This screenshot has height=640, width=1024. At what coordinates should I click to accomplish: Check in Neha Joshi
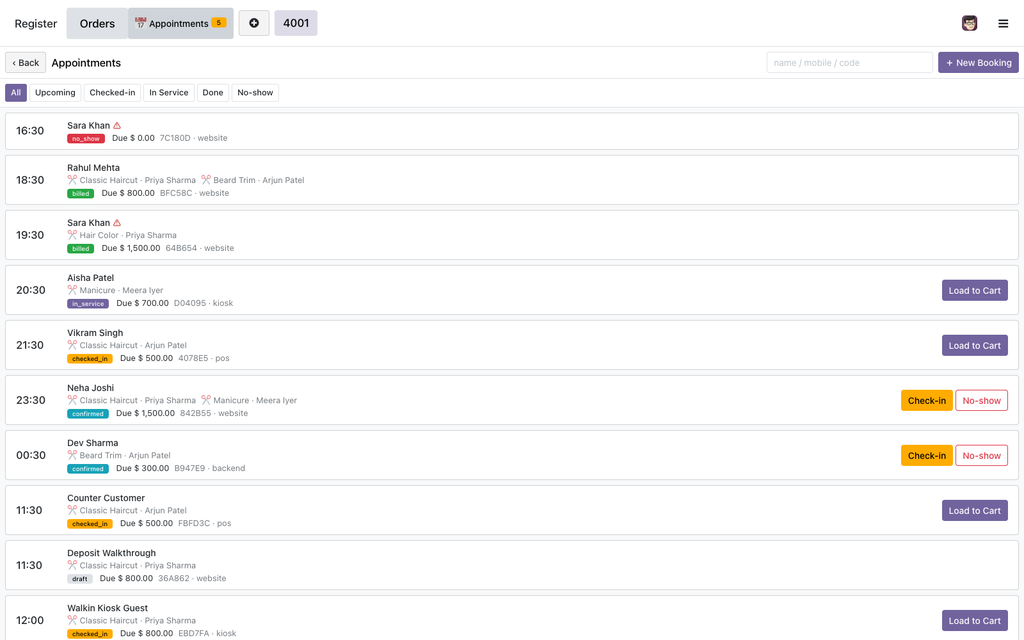926,400
